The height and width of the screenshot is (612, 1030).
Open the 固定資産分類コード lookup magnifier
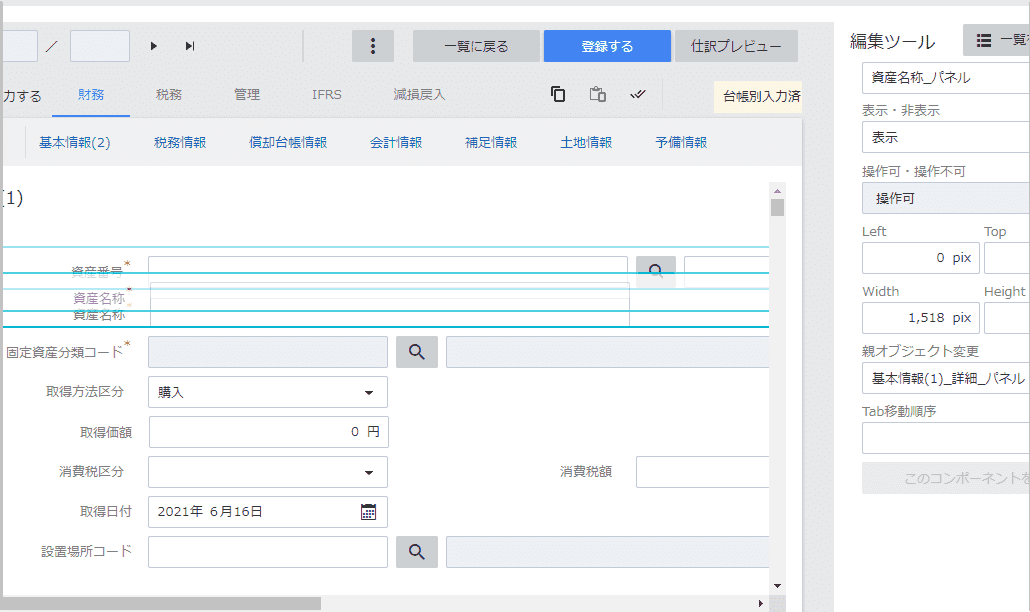[x=416, y=351]
